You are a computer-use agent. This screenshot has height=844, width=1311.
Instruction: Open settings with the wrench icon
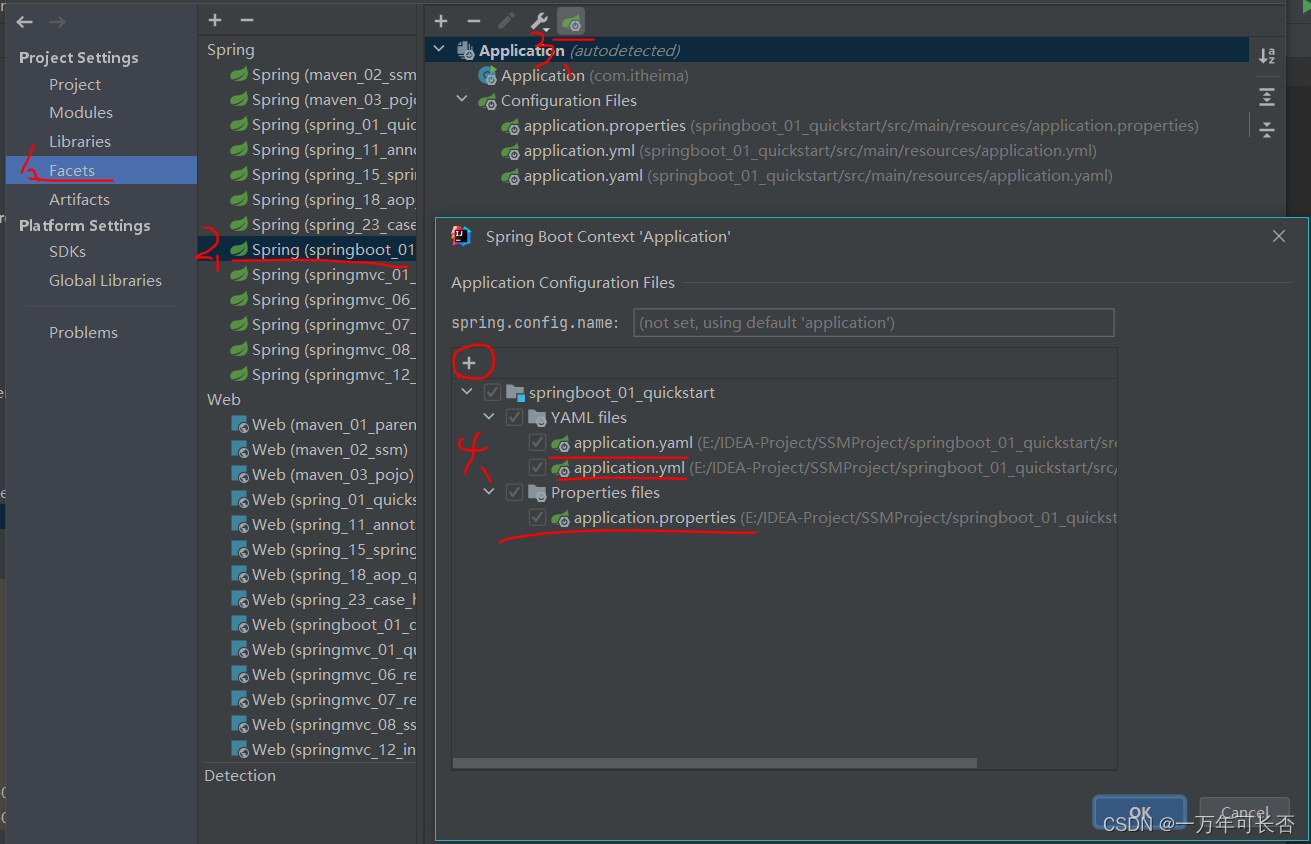click(539, 21)
